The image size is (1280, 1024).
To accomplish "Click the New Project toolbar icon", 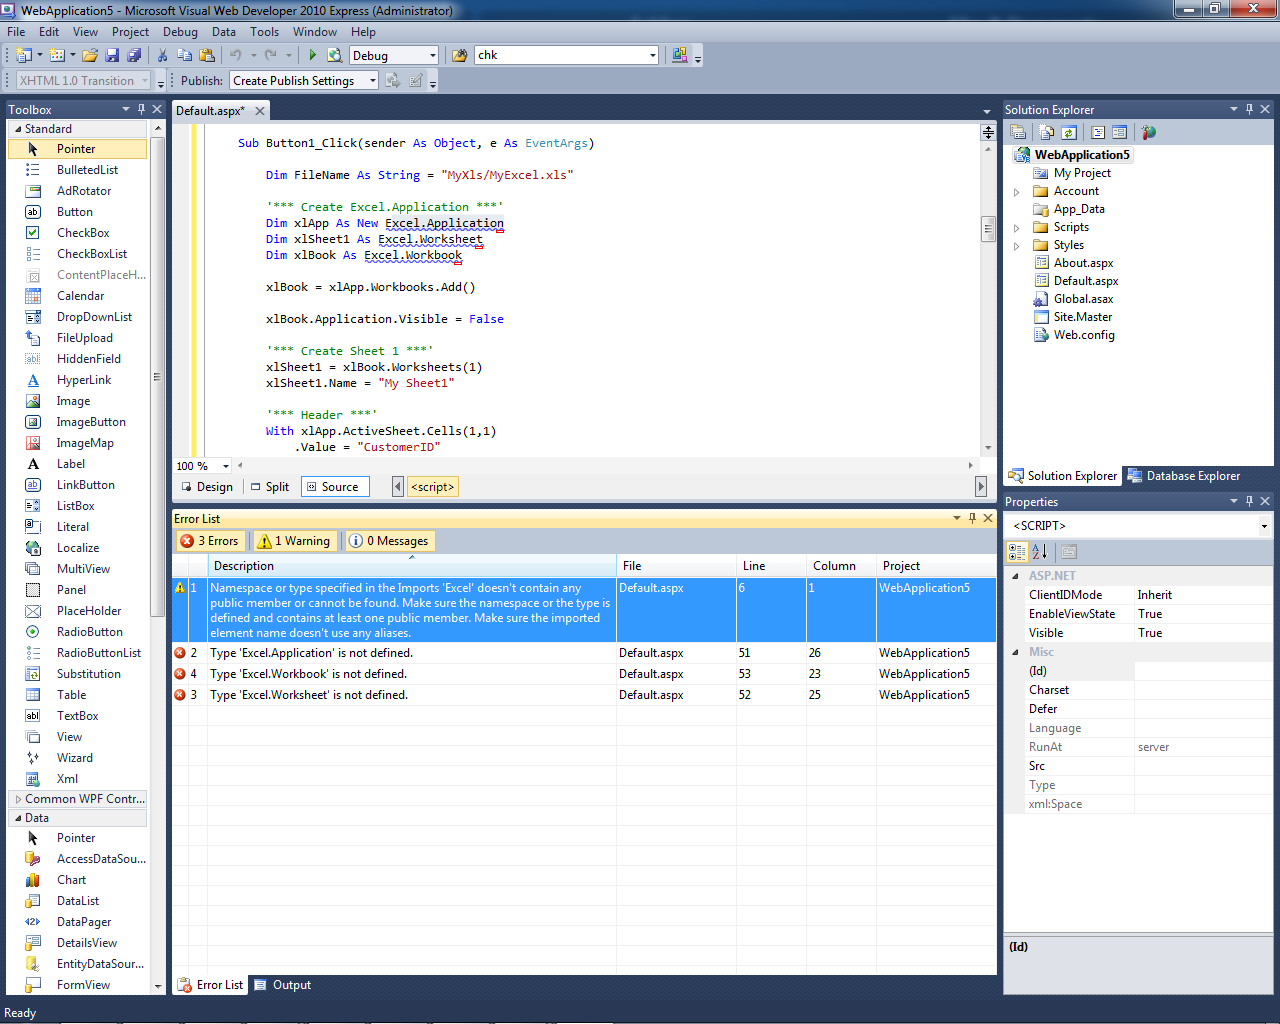I will pyautogui.click(x=24, y=55).
